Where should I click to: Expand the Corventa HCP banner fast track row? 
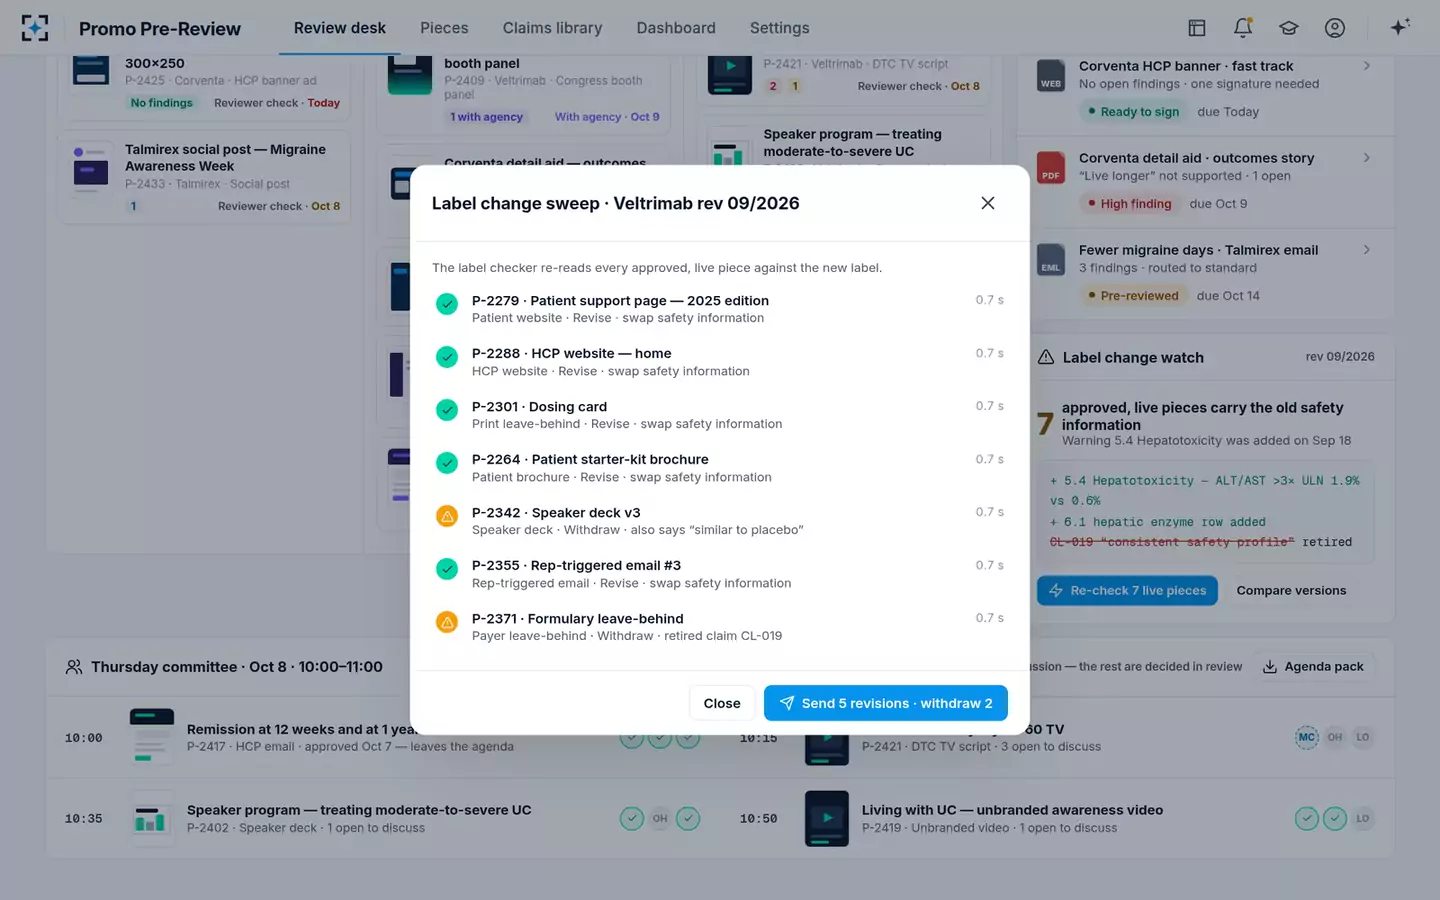pos(1367,66)
